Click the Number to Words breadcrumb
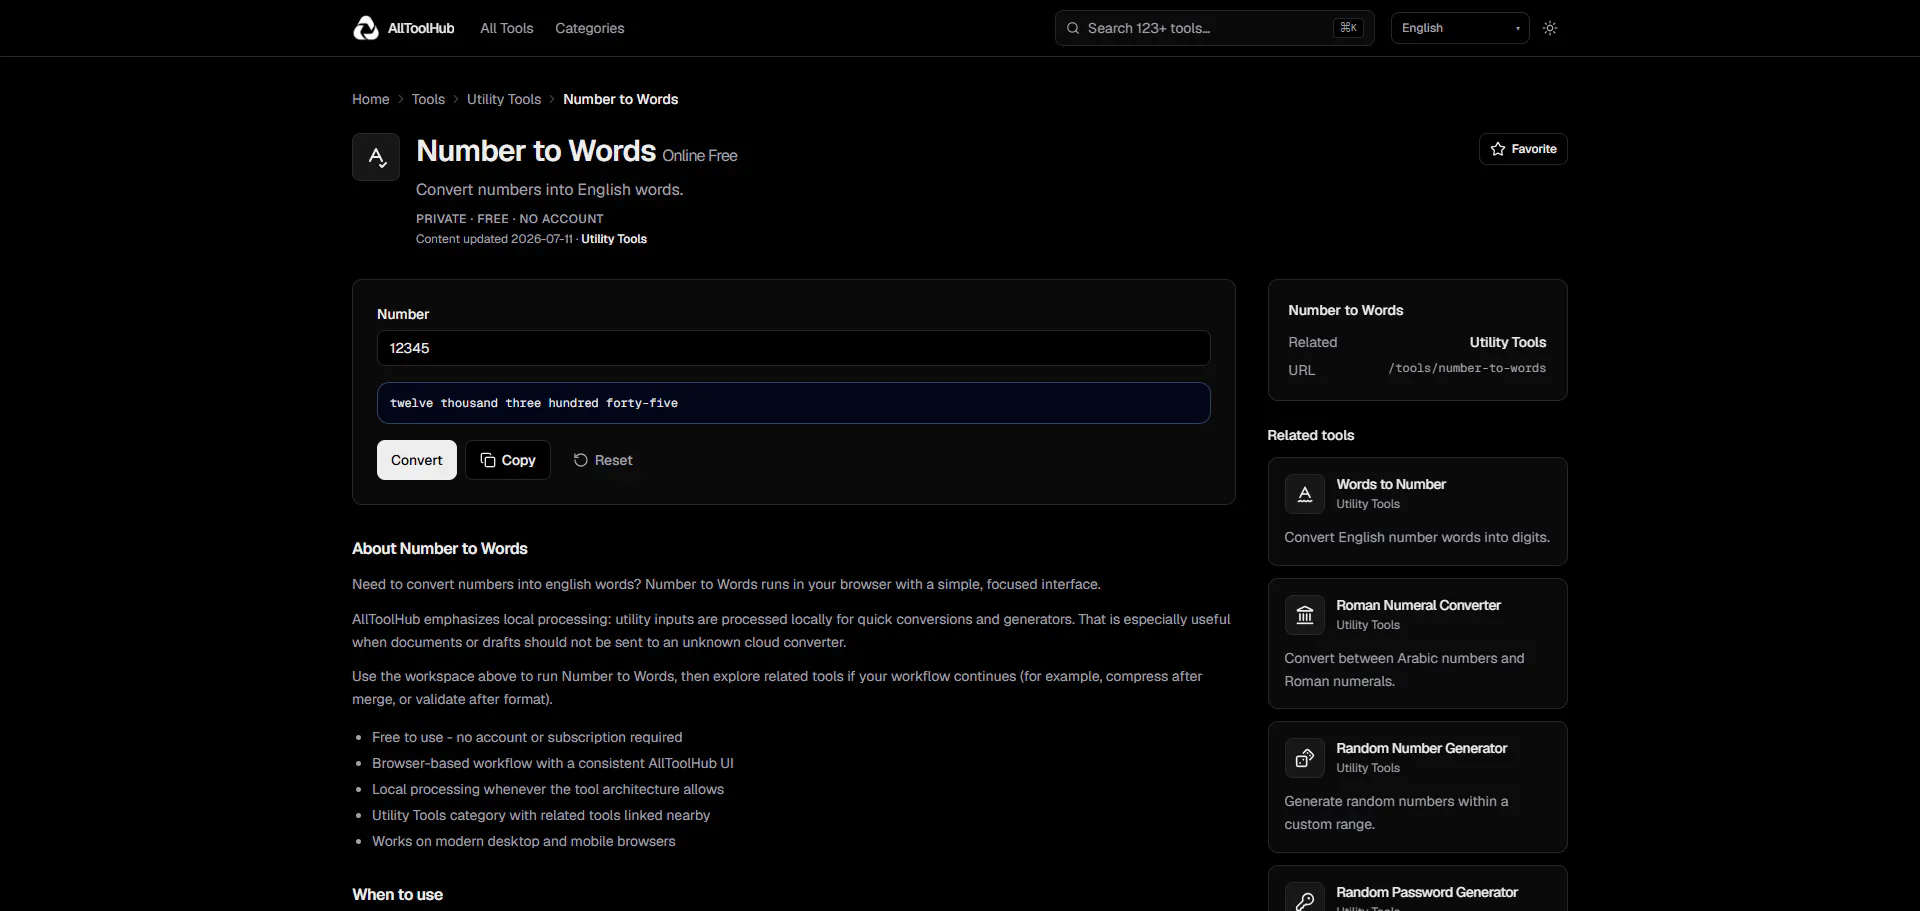Screen dimensions: 1920x911 coord(621,99)
